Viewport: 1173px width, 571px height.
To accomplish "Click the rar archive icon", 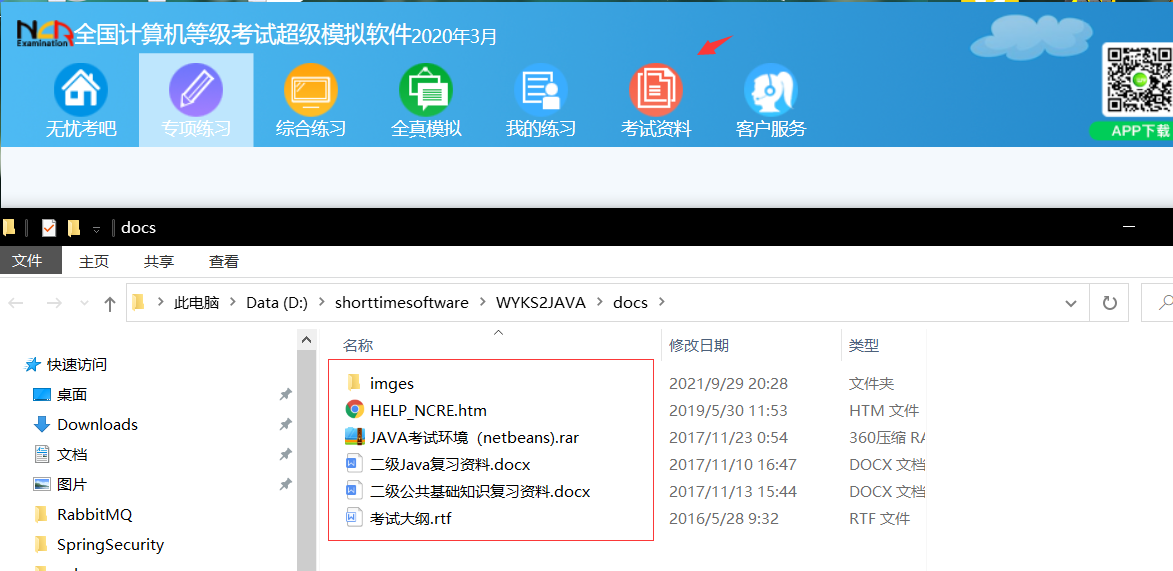I will tap(354, 437).
